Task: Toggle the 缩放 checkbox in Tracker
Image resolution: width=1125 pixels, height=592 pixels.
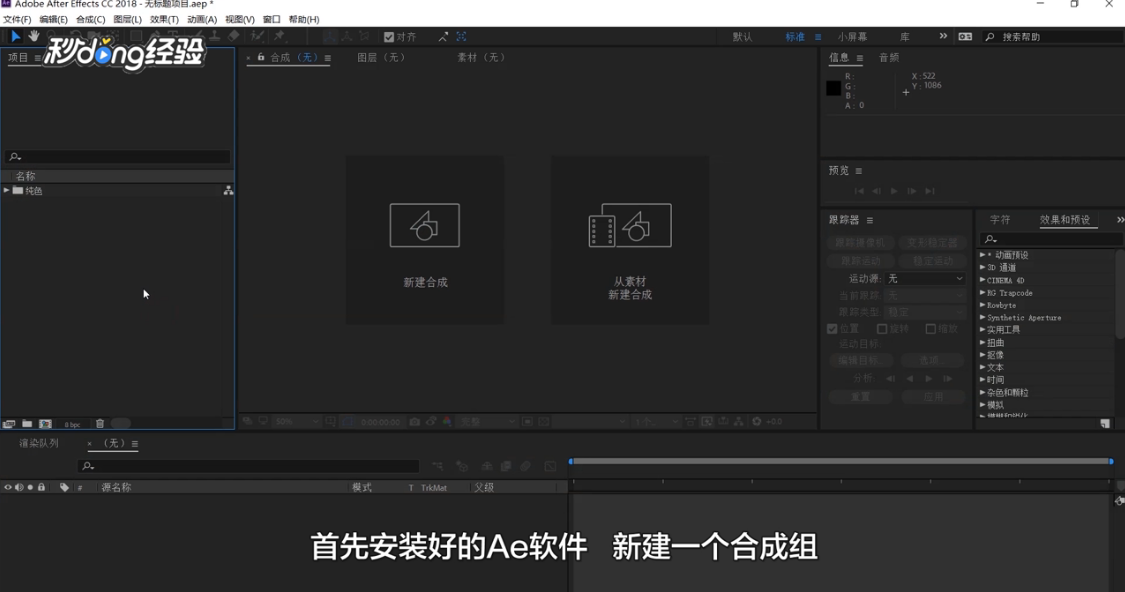Action: point(931,329)
